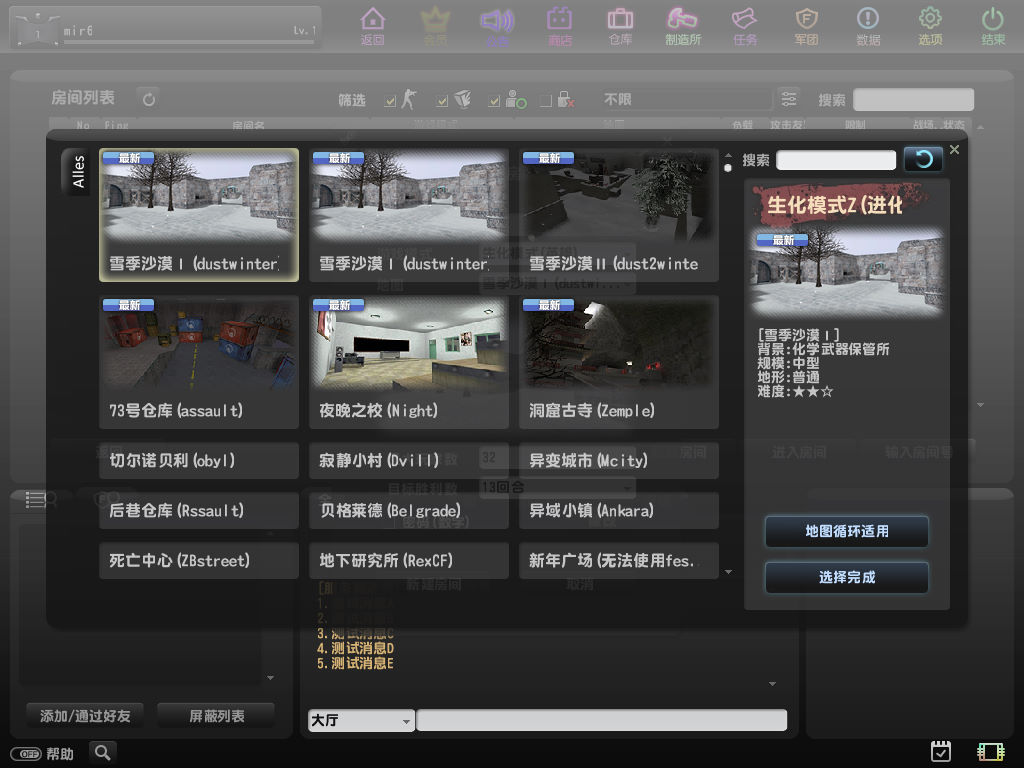Viewport: 1024px width, 768px height.
Task: Refresh the 房间列表 room list
Action: [149, 99]
